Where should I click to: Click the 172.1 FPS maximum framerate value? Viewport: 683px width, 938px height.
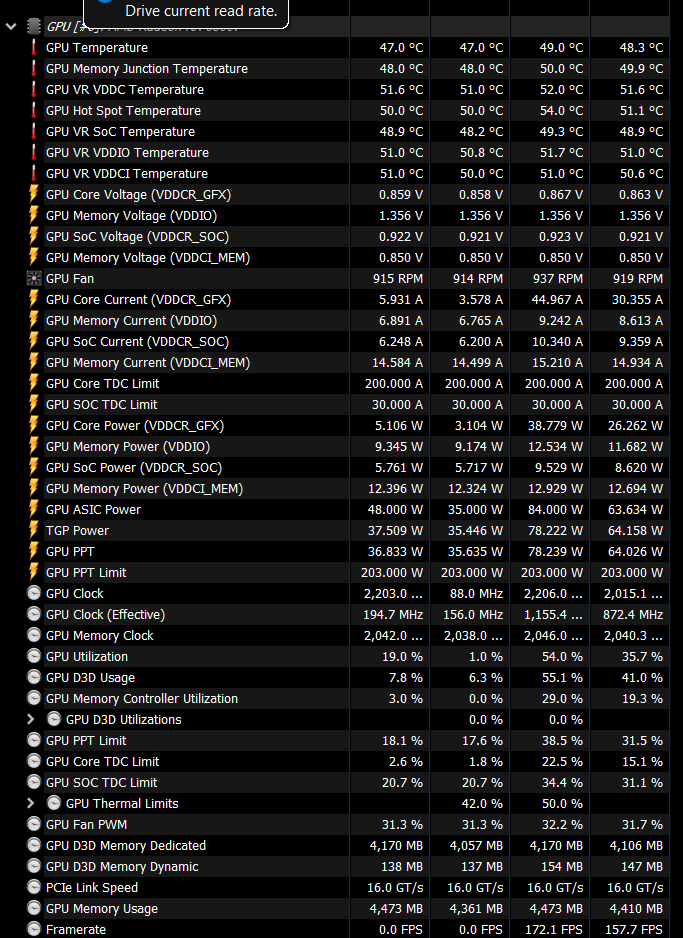[x=554, y=929]
